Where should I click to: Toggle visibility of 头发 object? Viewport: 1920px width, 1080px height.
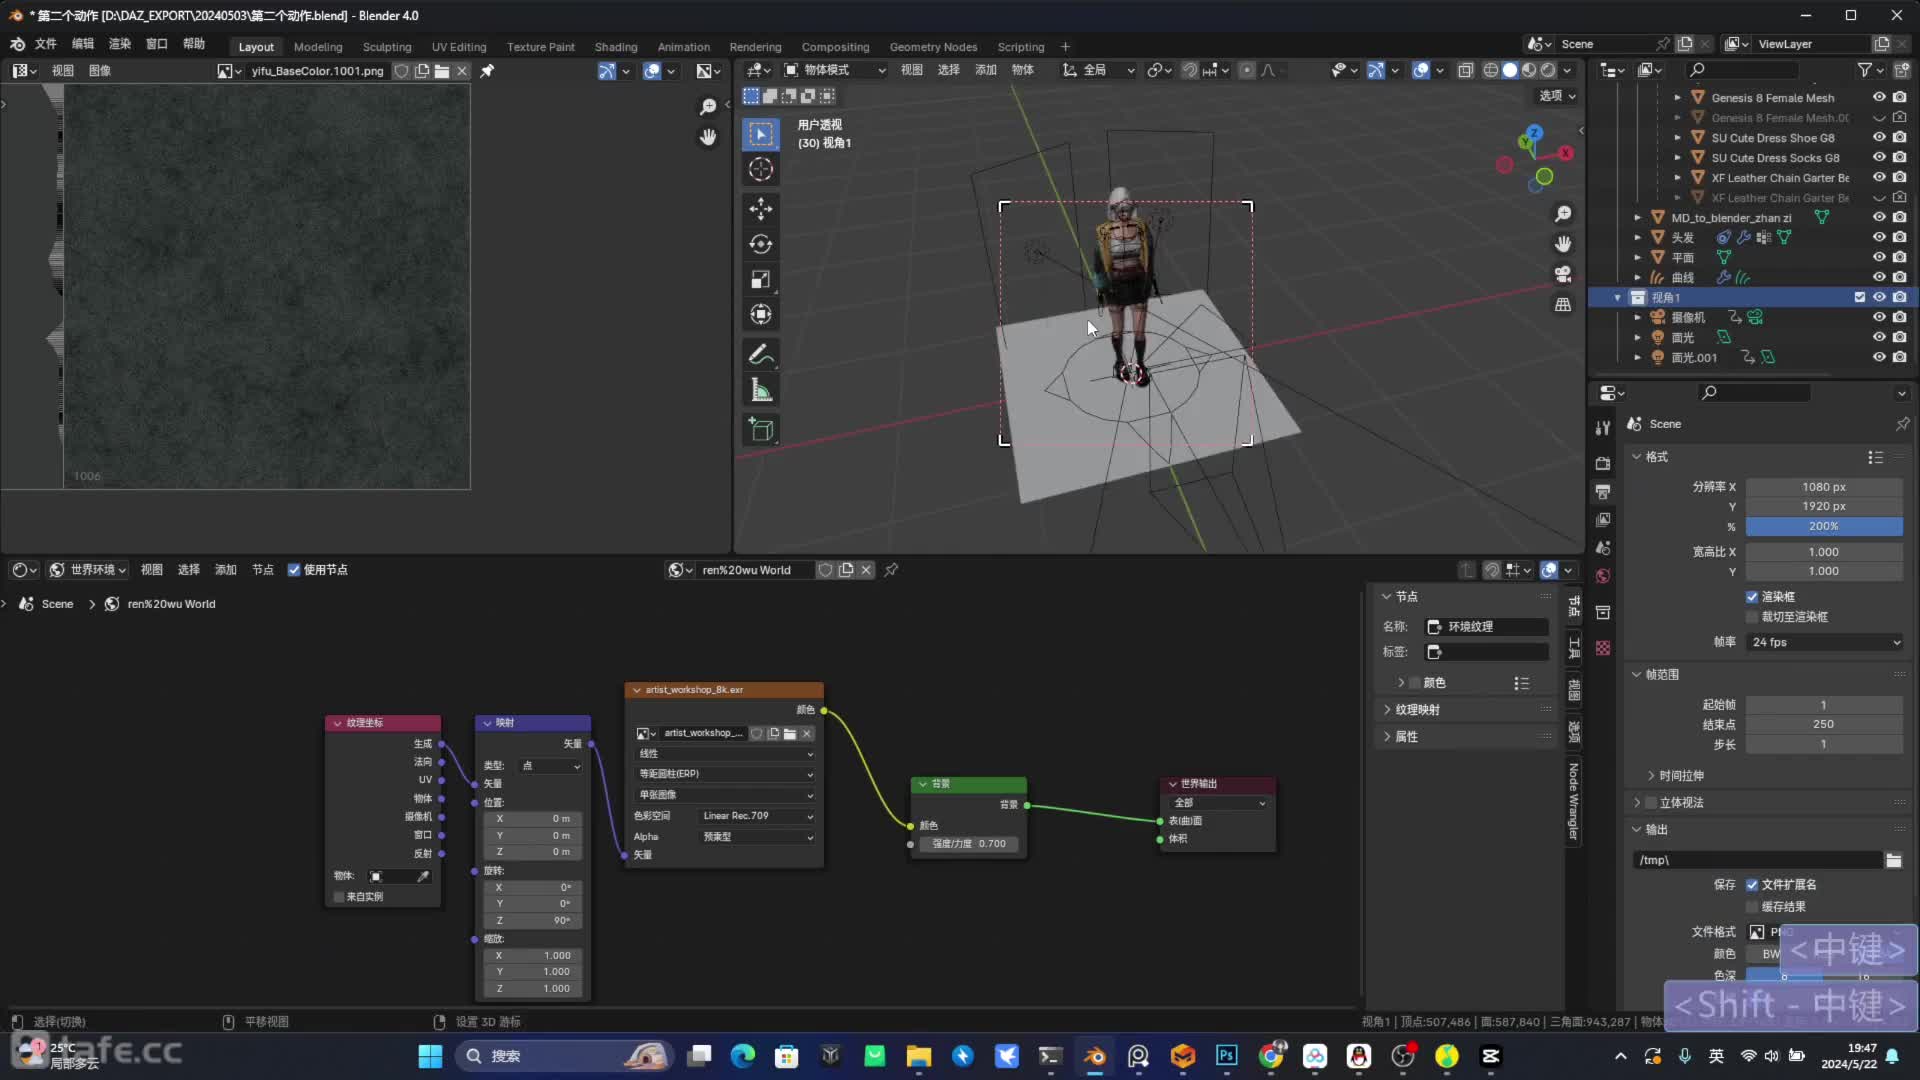1879,237
